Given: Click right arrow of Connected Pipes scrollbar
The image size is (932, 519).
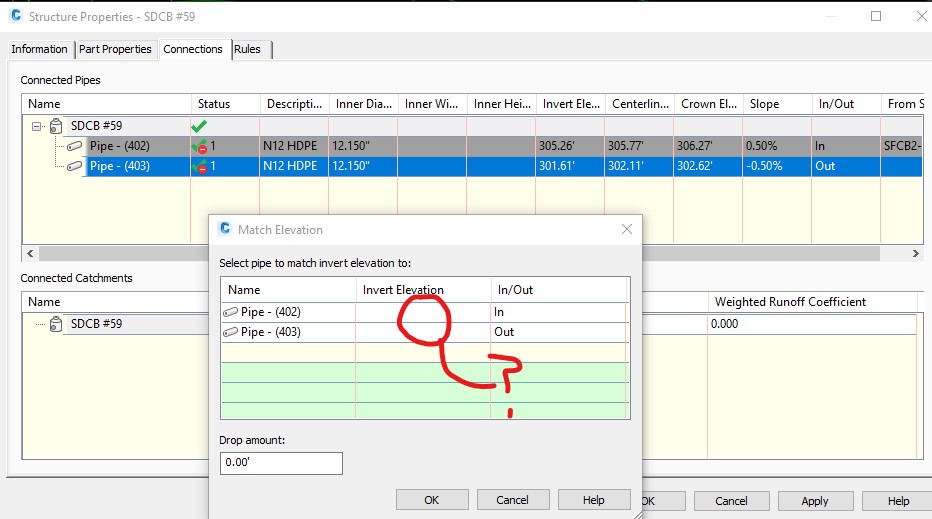Looking at the screenshot, I should (x=915, y=253).
